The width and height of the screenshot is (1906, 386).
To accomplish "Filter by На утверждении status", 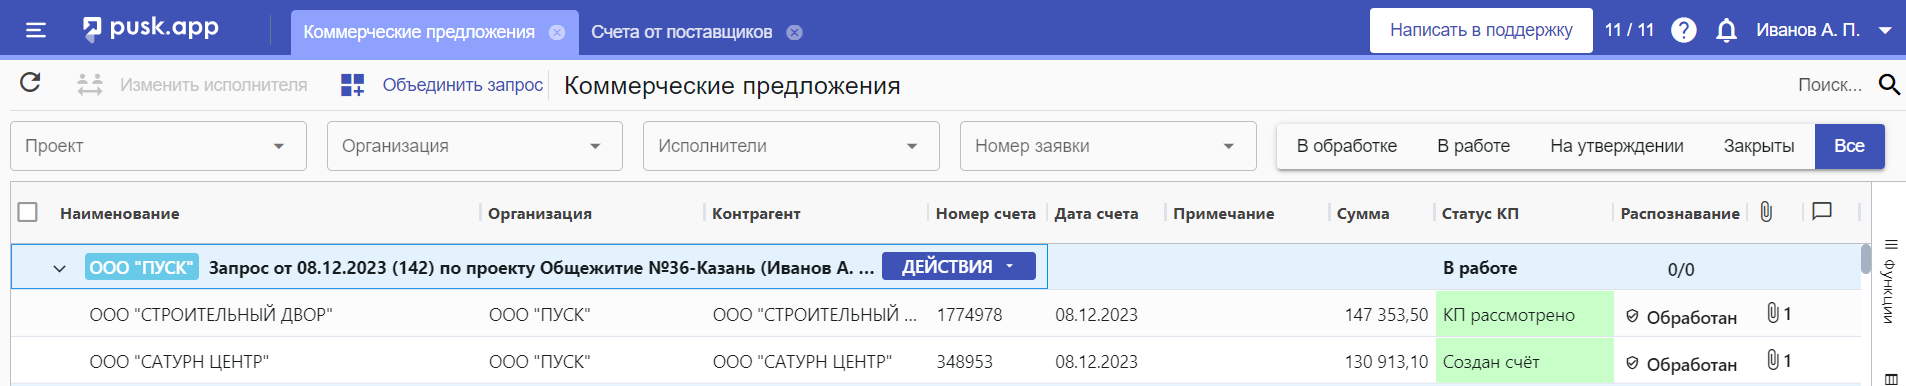I will click(x=1616, y=146).
